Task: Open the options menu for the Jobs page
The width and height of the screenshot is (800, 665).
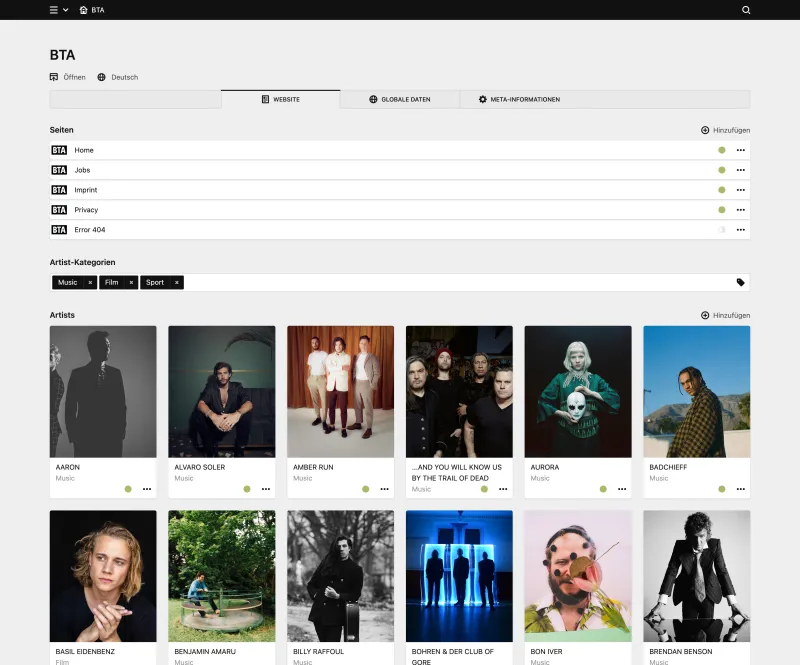Action: click(x=740, y=170)
